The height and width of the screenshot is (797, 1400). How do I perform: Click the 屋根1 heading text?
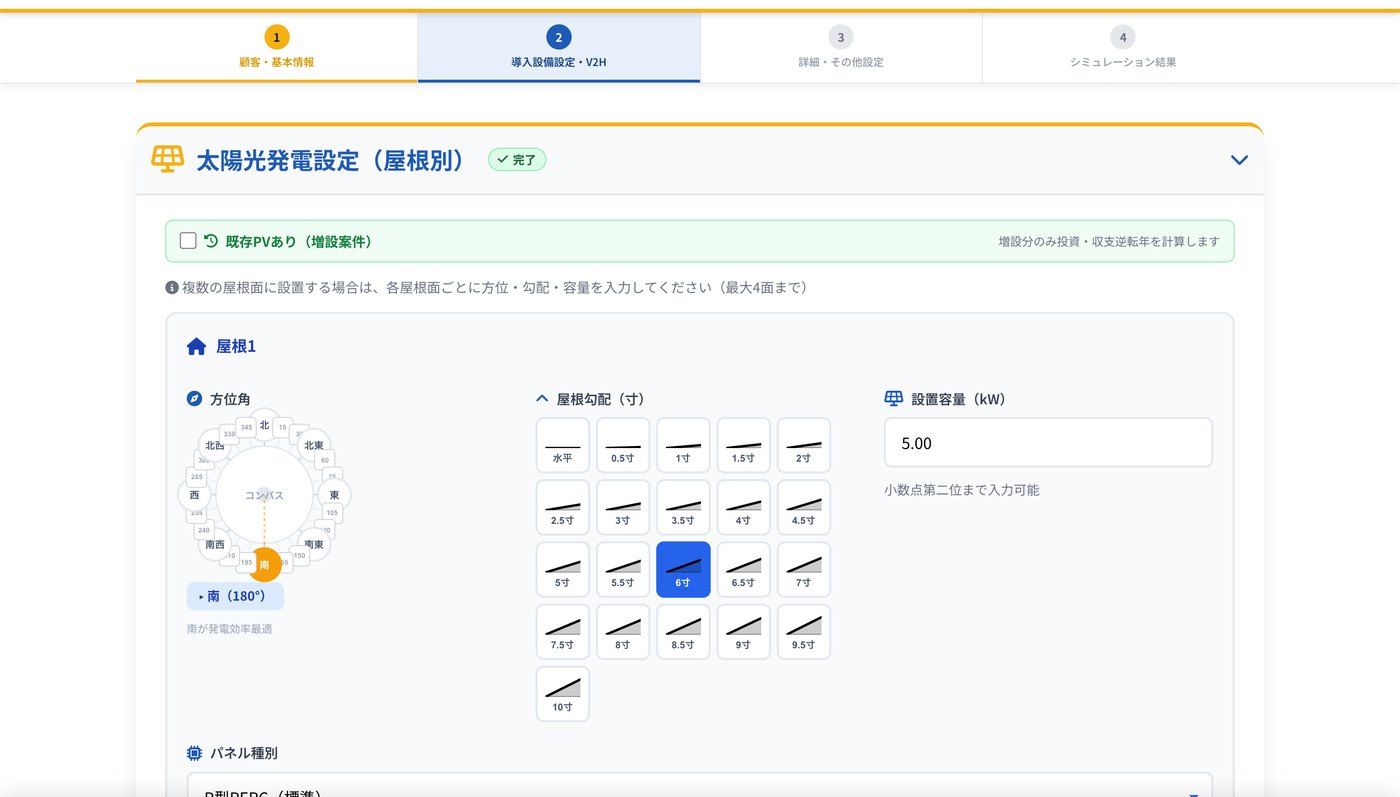point(236,347)
